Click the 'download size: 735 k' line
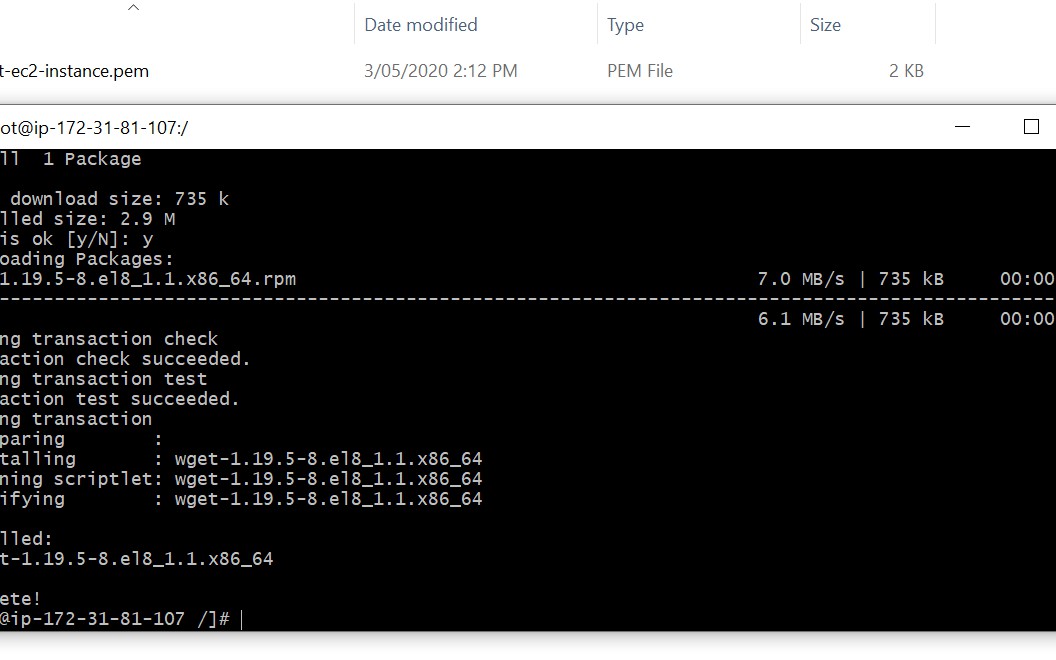 coord(119,199)
